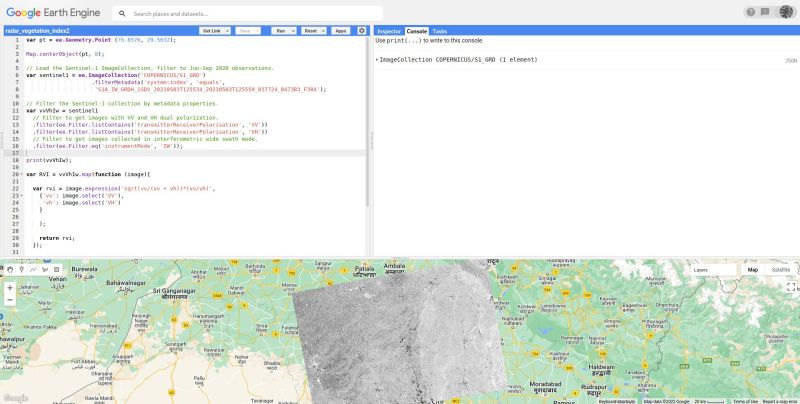800x404 pixels.
Task: Zoom in on the map
Action: point(10,288)
